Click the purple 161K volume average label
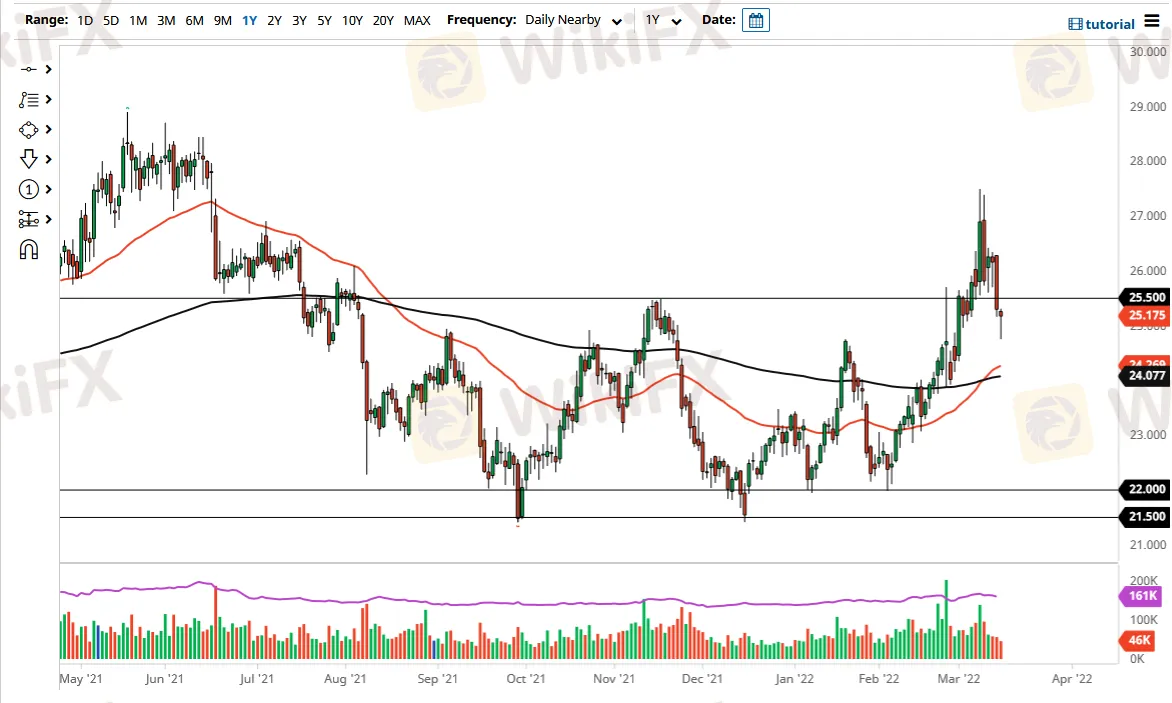 (x=1141, y=596)
